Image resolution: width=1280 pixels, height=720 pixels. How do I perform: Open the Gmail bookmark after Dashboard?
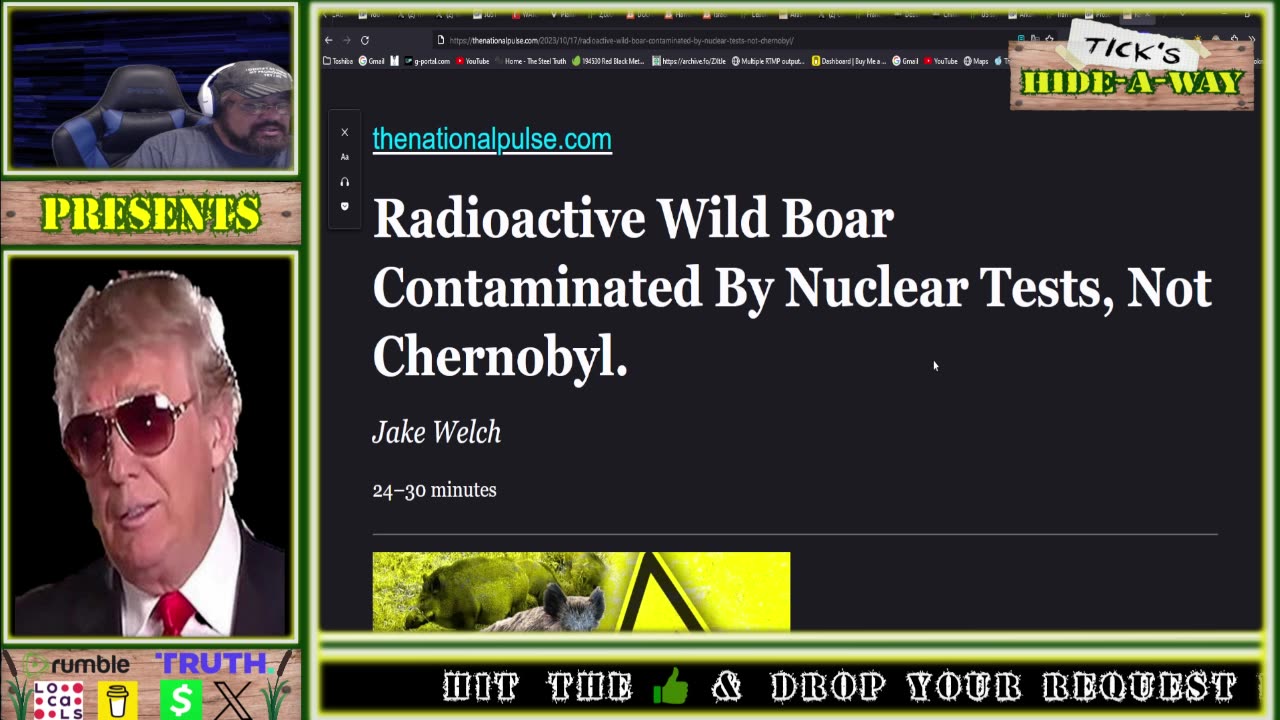pyautogui.click(x=906, y=61)
